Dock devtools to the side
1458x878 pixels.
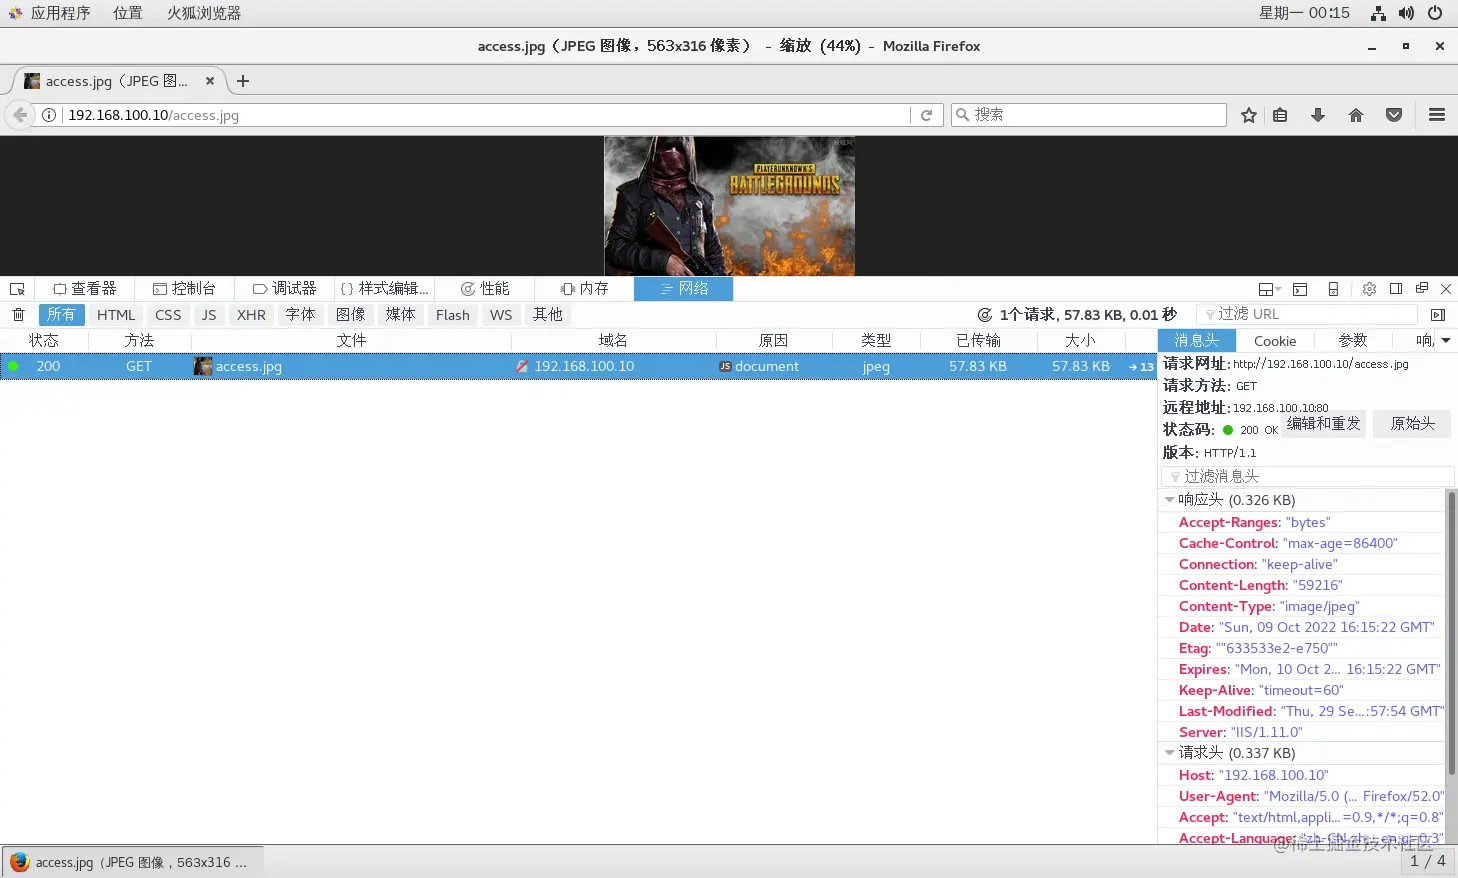(1396, 289)
